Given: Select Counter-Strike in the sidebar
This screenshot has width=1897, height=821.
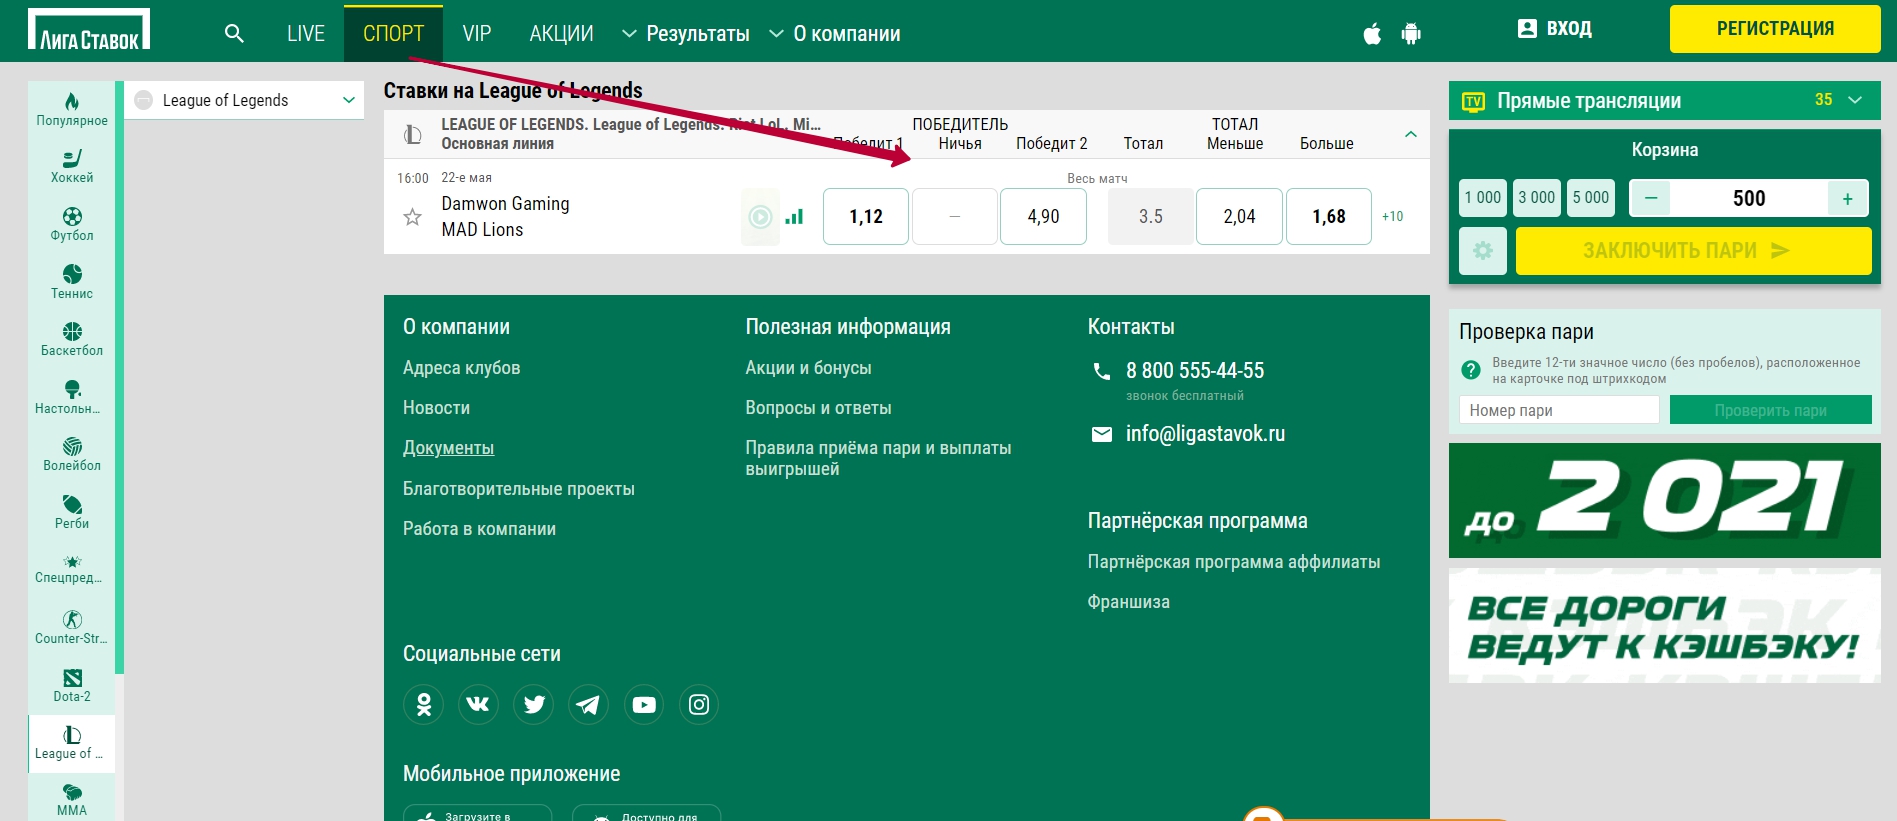Looking at the screenshot, I should (72, 628).
